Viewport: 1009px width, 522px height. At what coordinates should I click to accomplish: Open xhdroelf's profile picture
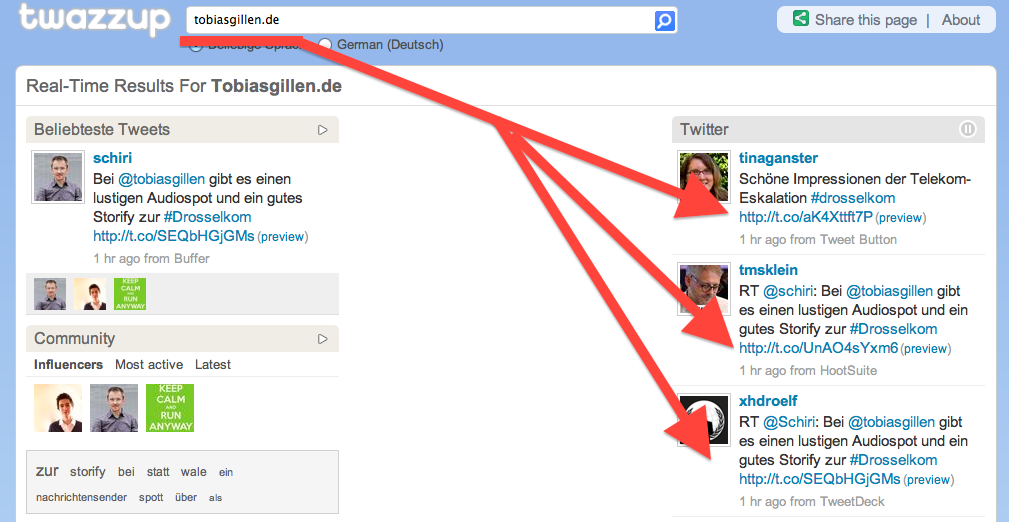[x=705, y=420]
